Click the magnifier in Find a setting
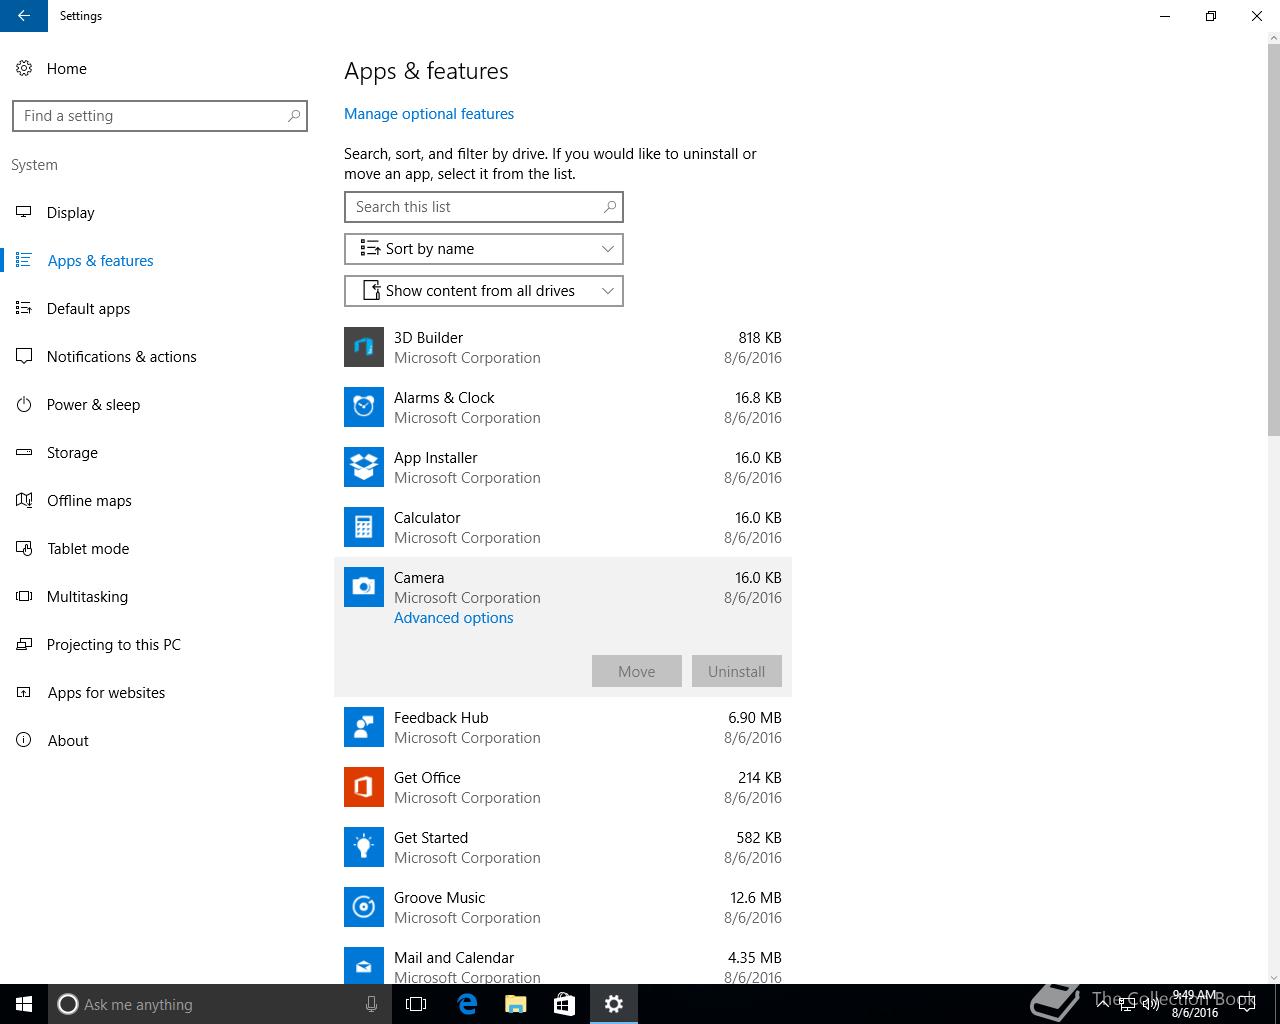 pos(293,116)
